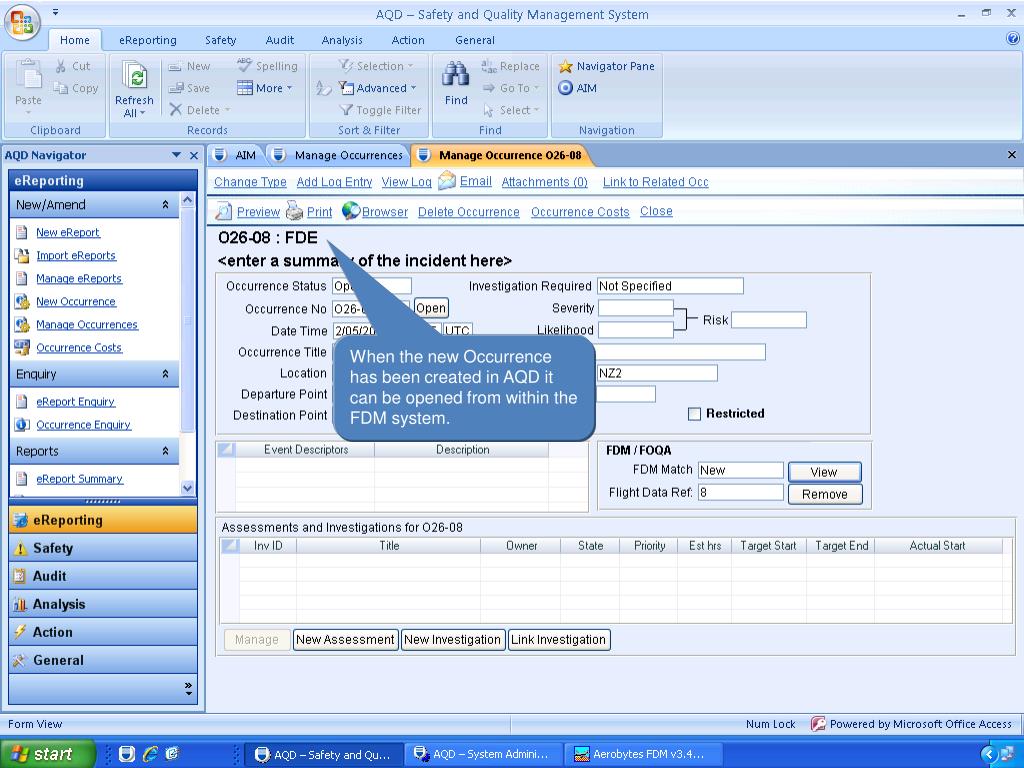This screenshot has height=768, width=1024.
Task: Click the Find binoculars icon
Action: (x=456, y=74)
